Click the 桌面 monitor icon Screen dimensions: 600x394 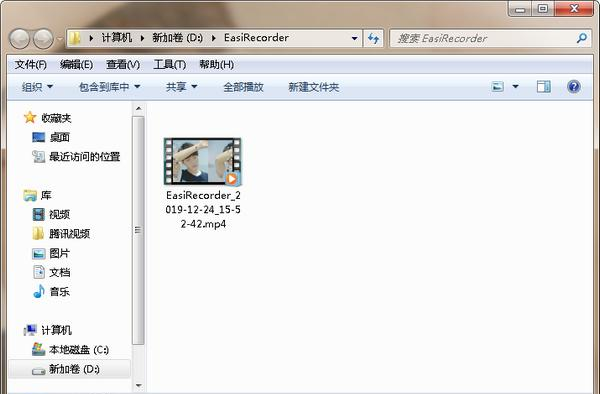(39, 137)
